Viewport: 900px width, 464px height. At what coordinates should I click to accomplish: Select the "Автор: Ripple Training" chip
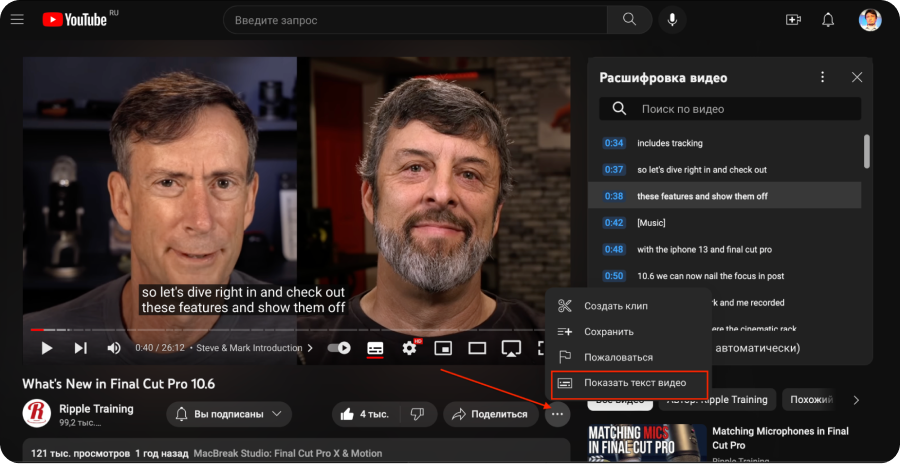point(717,400)
